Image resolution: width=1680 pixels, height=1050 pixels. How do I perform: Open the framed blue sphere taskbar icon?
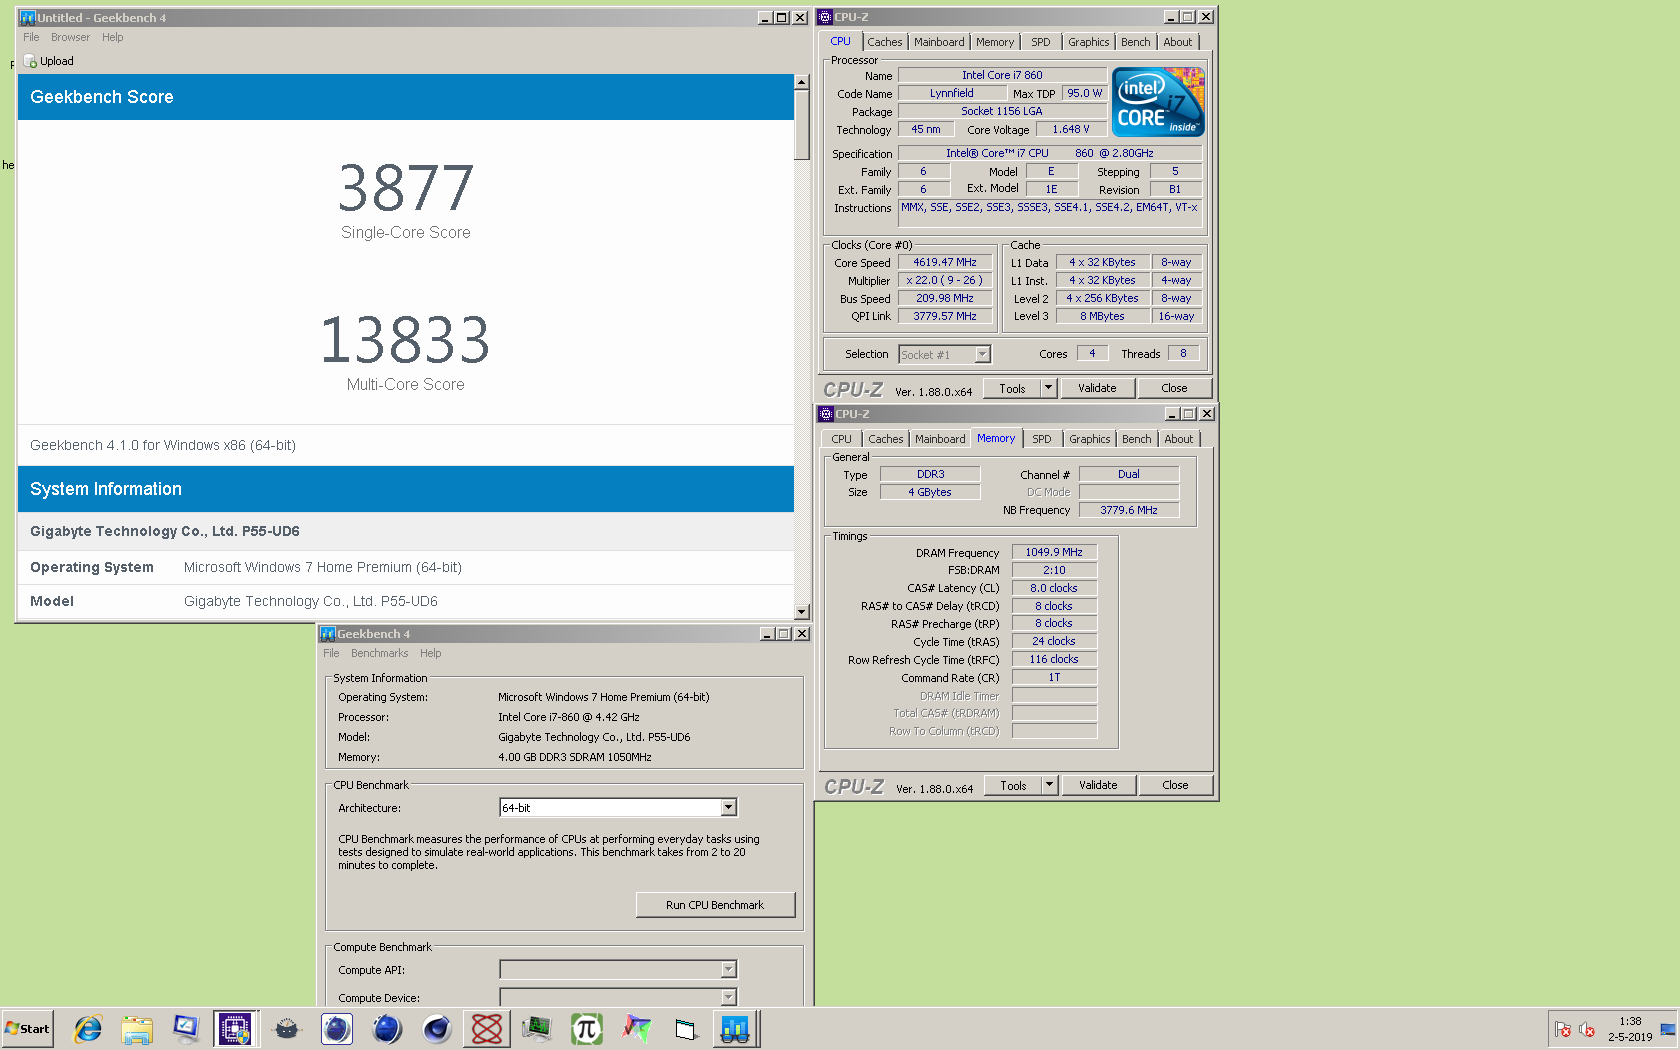tap(337, 1028)
